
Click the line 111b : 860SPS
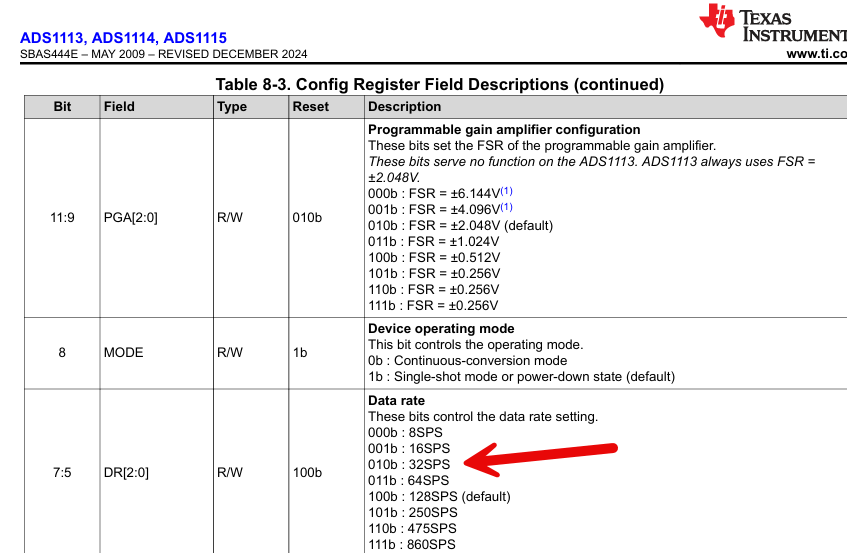tap(412, 544)
